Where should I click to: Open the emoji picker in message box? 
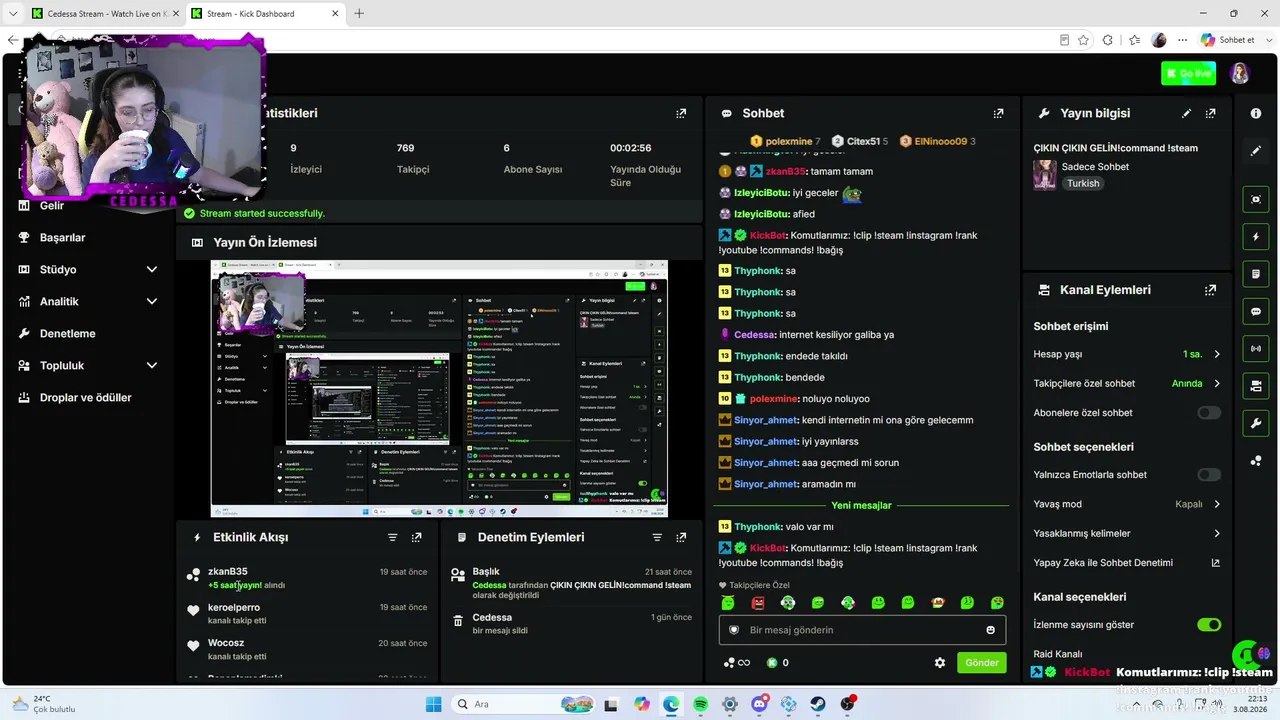991,630
